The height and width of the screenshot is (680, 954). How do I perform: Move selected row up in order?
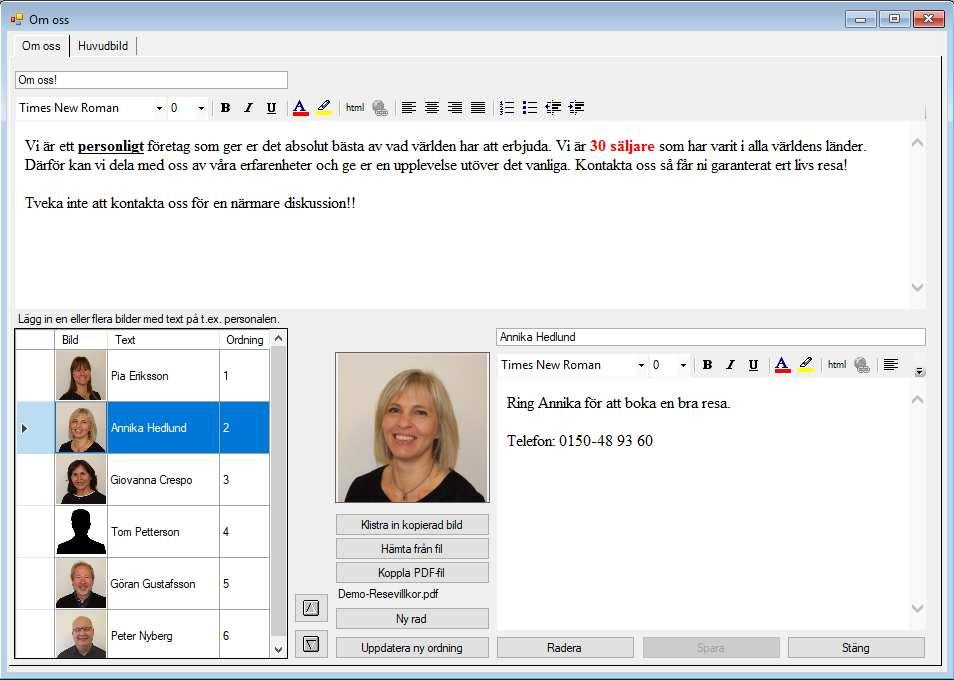311,608
